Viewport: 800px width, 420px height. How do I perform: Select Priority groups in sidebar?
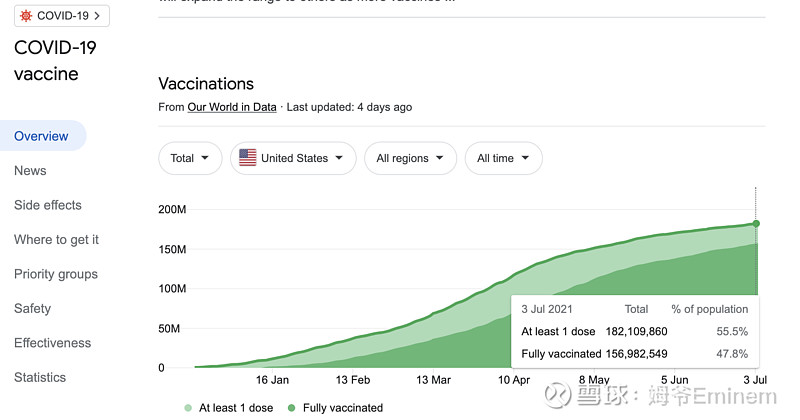coord(56,274)
